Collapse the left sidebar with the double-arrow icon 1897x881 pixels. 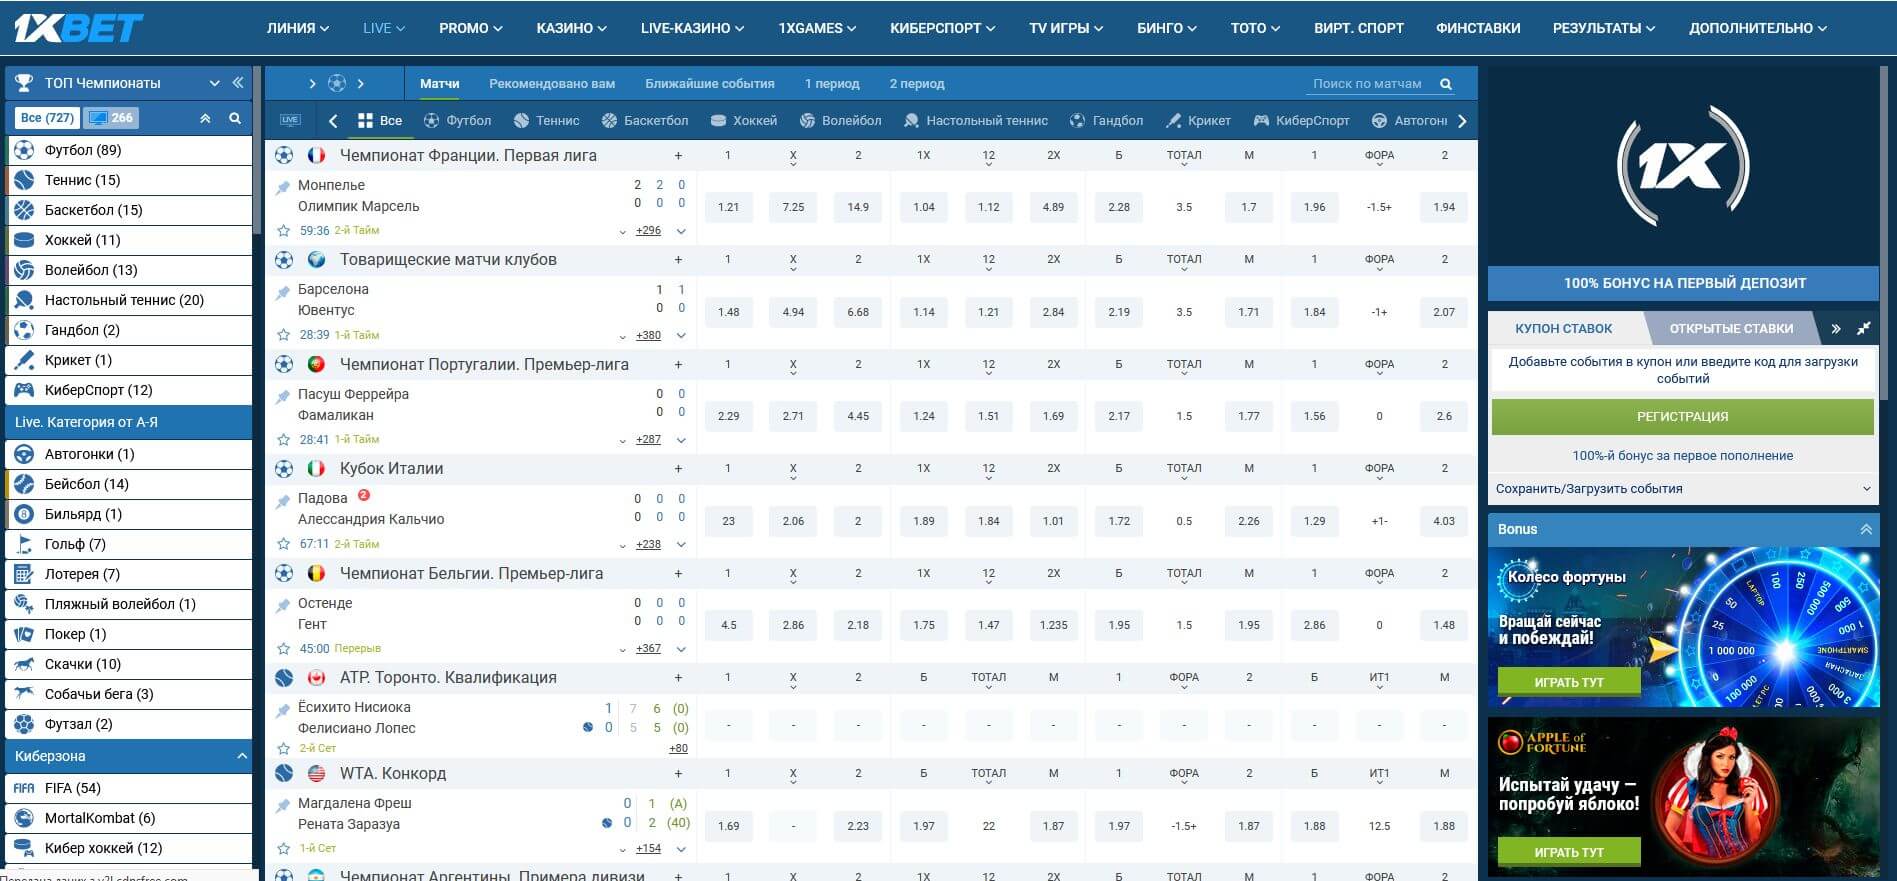[238, 83]
